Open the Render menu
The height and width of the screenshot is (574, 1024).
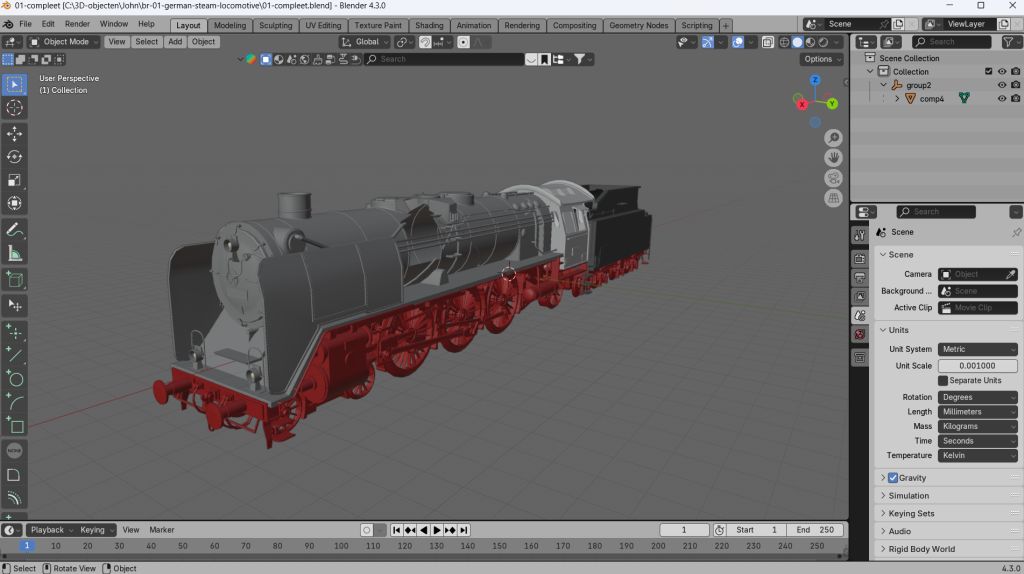(77, 24)
